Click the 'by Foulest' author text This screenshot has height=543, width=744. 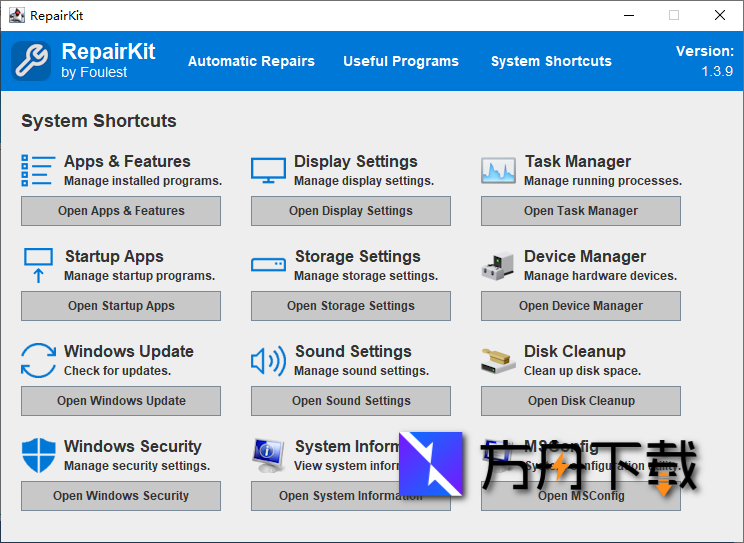94,72
